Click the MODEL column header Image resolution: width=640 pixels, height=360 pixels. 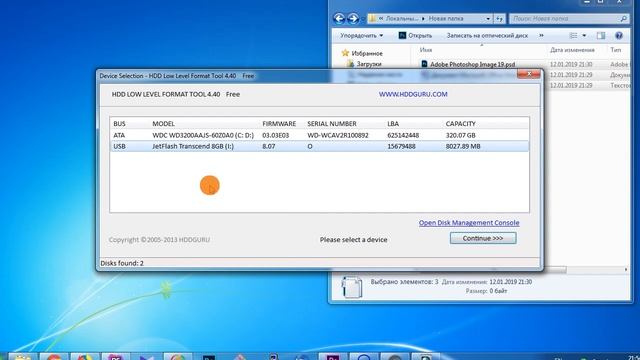click(x=163, y=124)
